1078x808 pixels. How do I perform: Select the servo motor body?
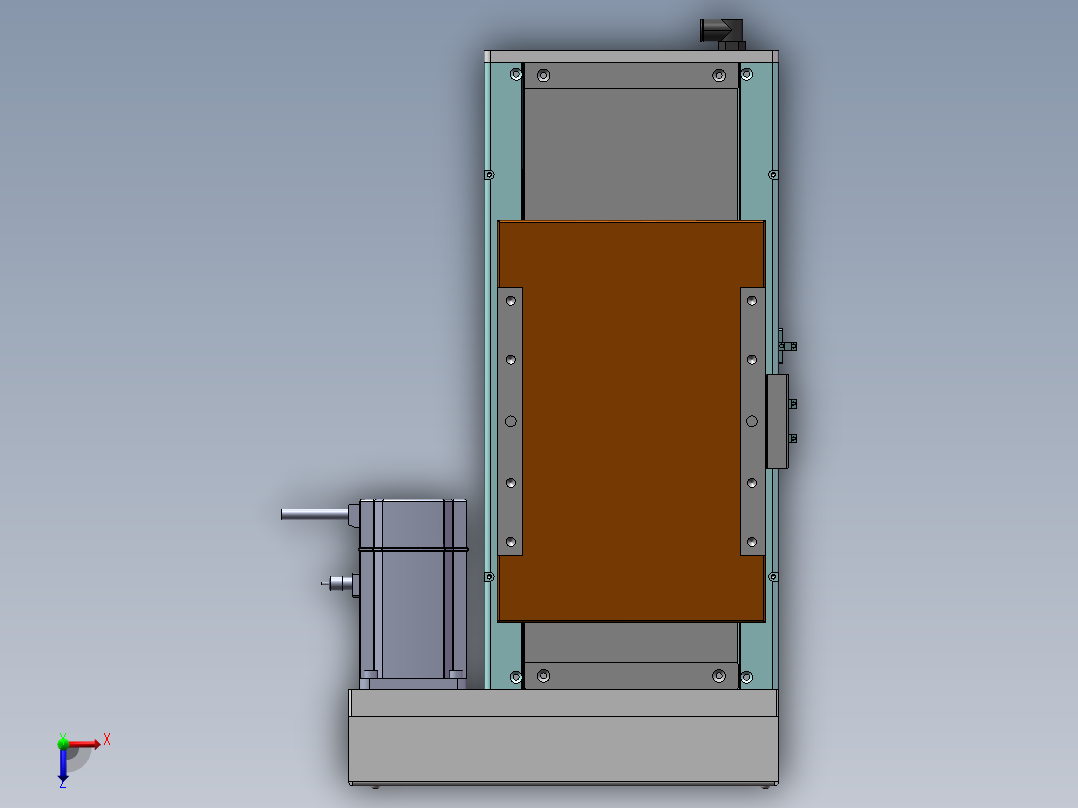(x=412, y=593)
